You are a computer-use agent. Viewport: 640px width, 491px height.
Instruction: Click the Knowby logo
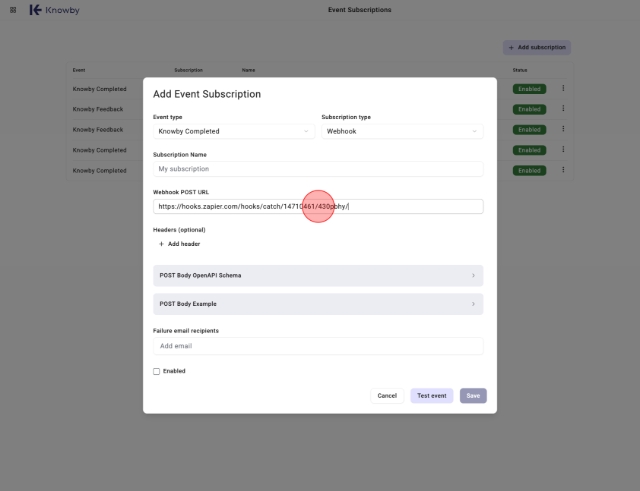[55, 10]
